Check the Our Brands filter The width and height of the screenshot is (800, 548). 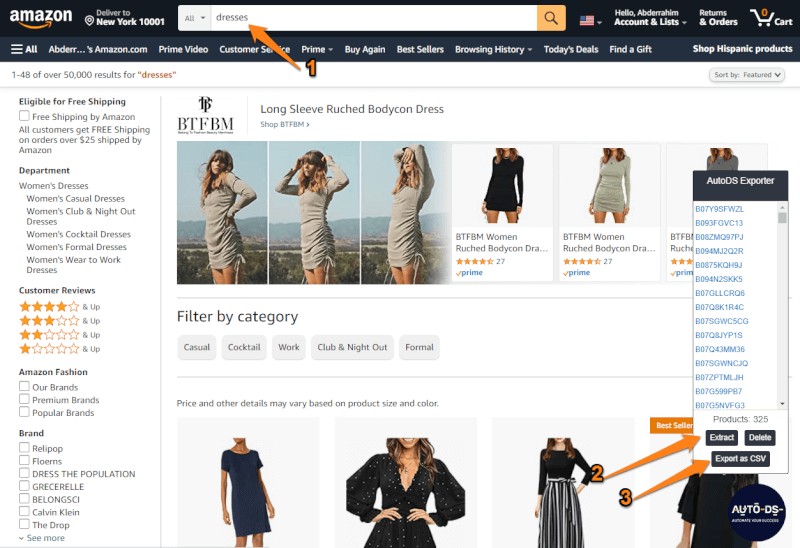[24, 386]
